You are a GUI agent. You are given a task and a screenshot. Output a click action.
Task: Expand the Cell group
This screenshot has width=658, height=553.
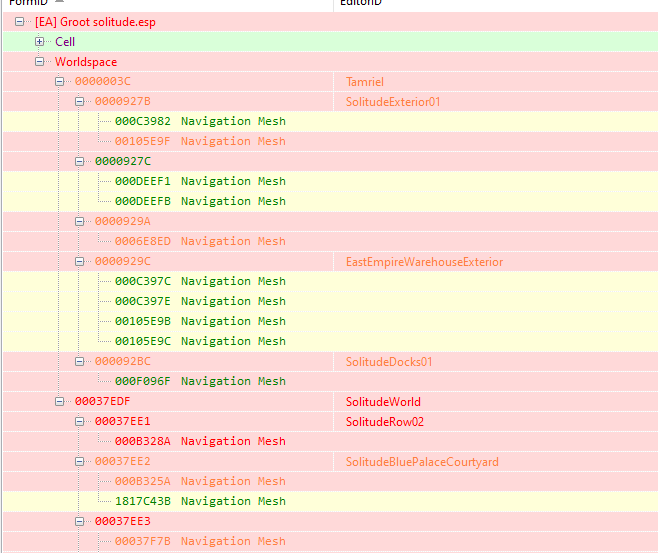tap(39, 42)
